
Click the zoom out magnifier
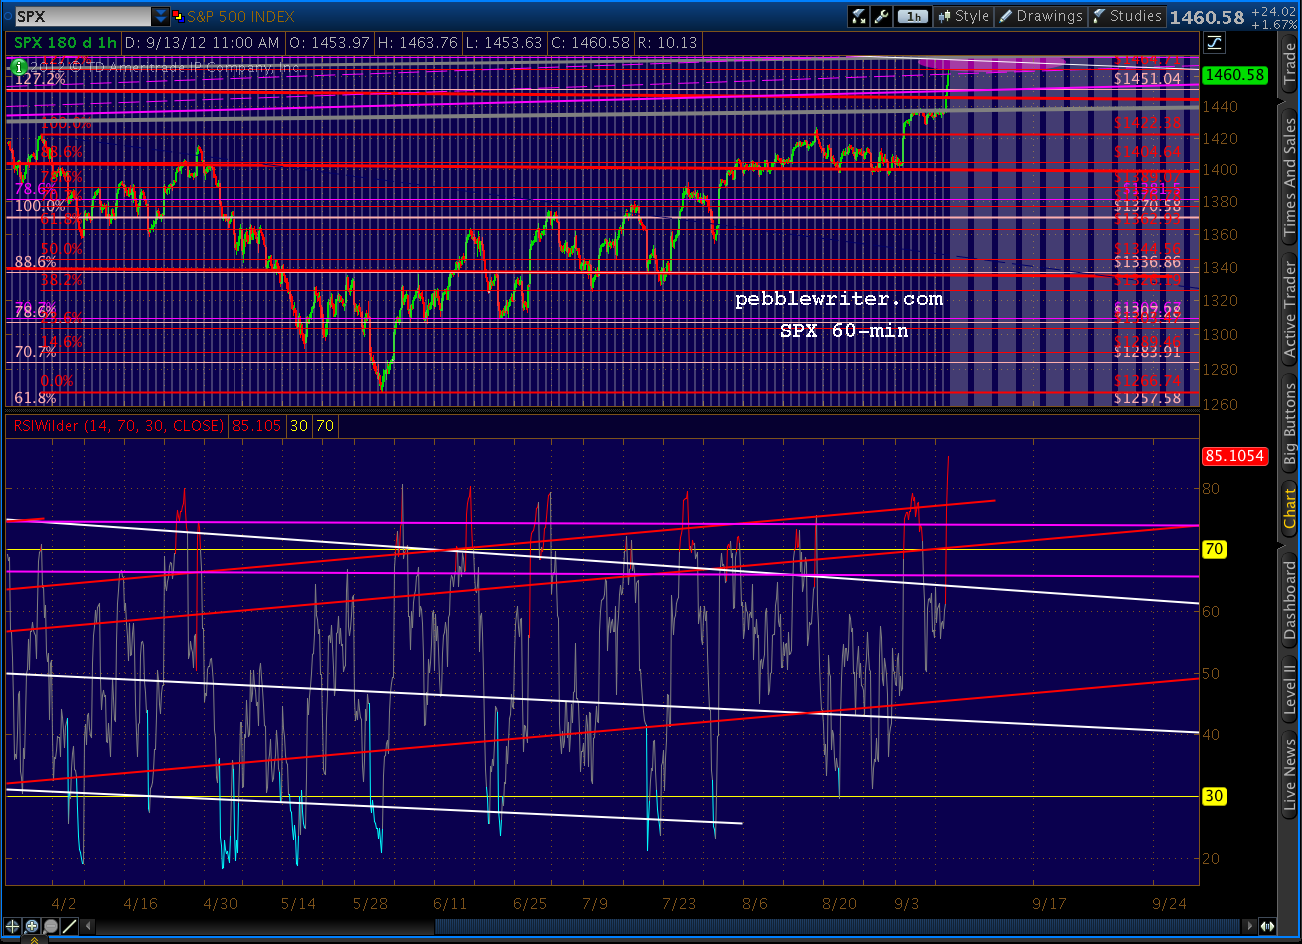50,927
